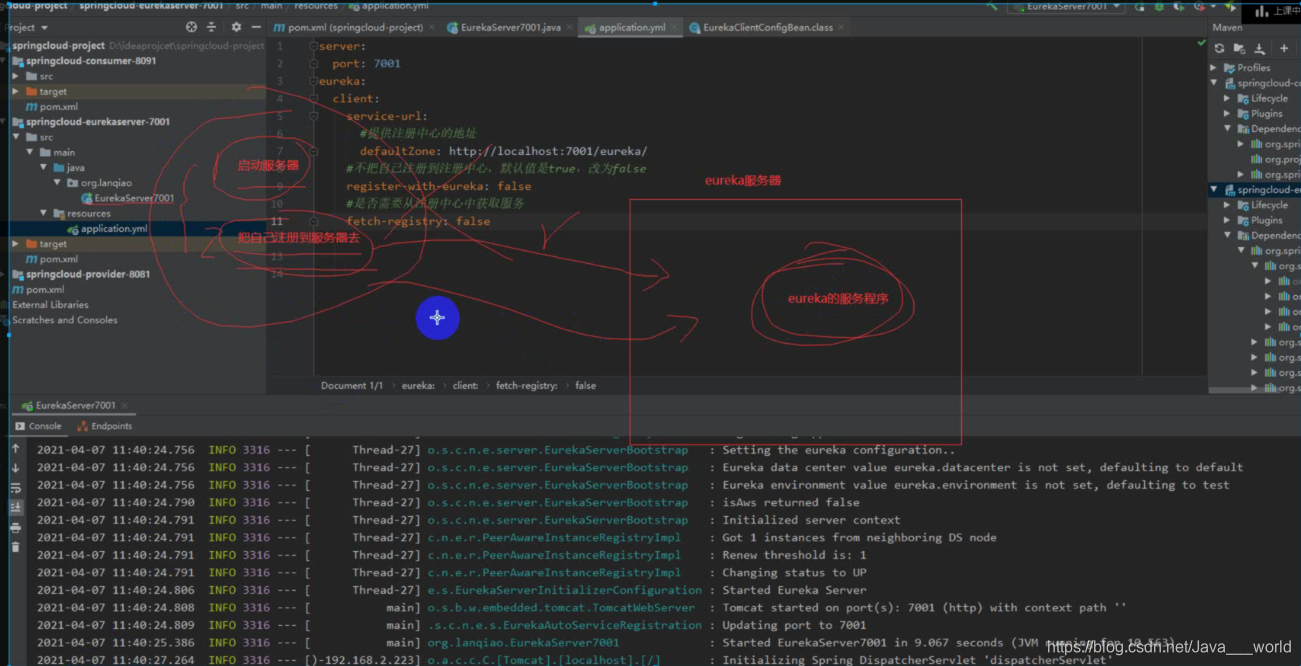The width and height of the screenshot is (1301, 666).
Task: Click debug bug icon in top toolbar
Action: coord(1158,6)
